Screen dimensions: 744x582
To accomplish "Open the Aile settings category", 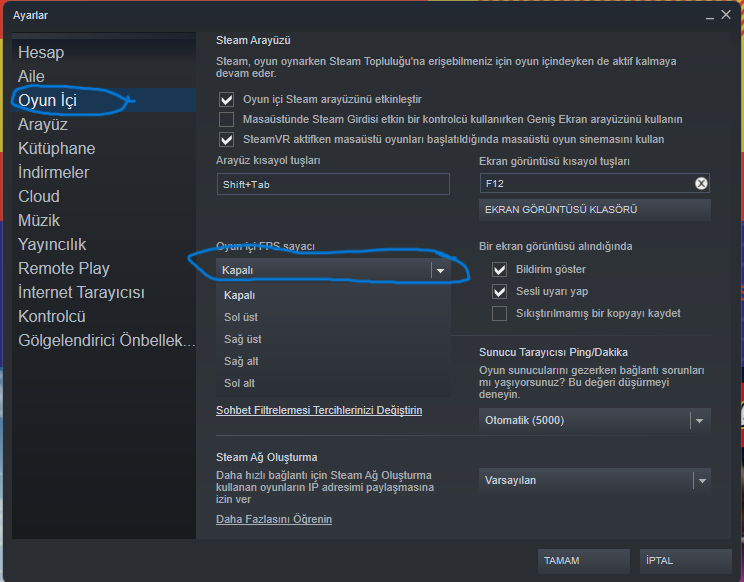I will 104,76.
